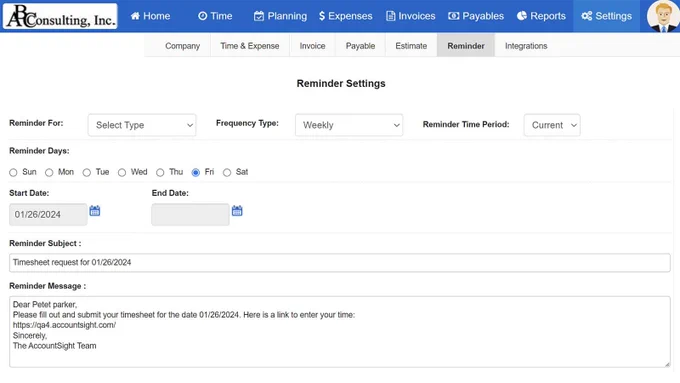
Task: Click the "Reminder Settings" heading text
Action: point(341,83)
